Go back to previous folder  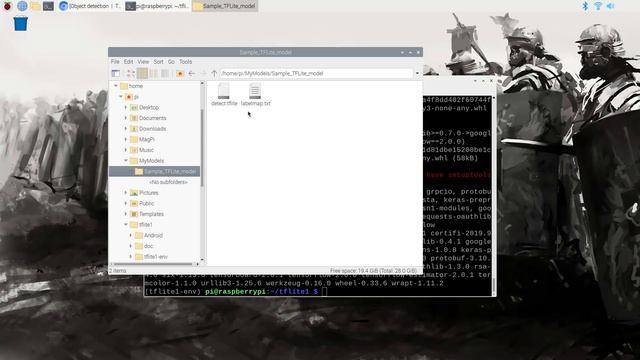click(191, 73)
